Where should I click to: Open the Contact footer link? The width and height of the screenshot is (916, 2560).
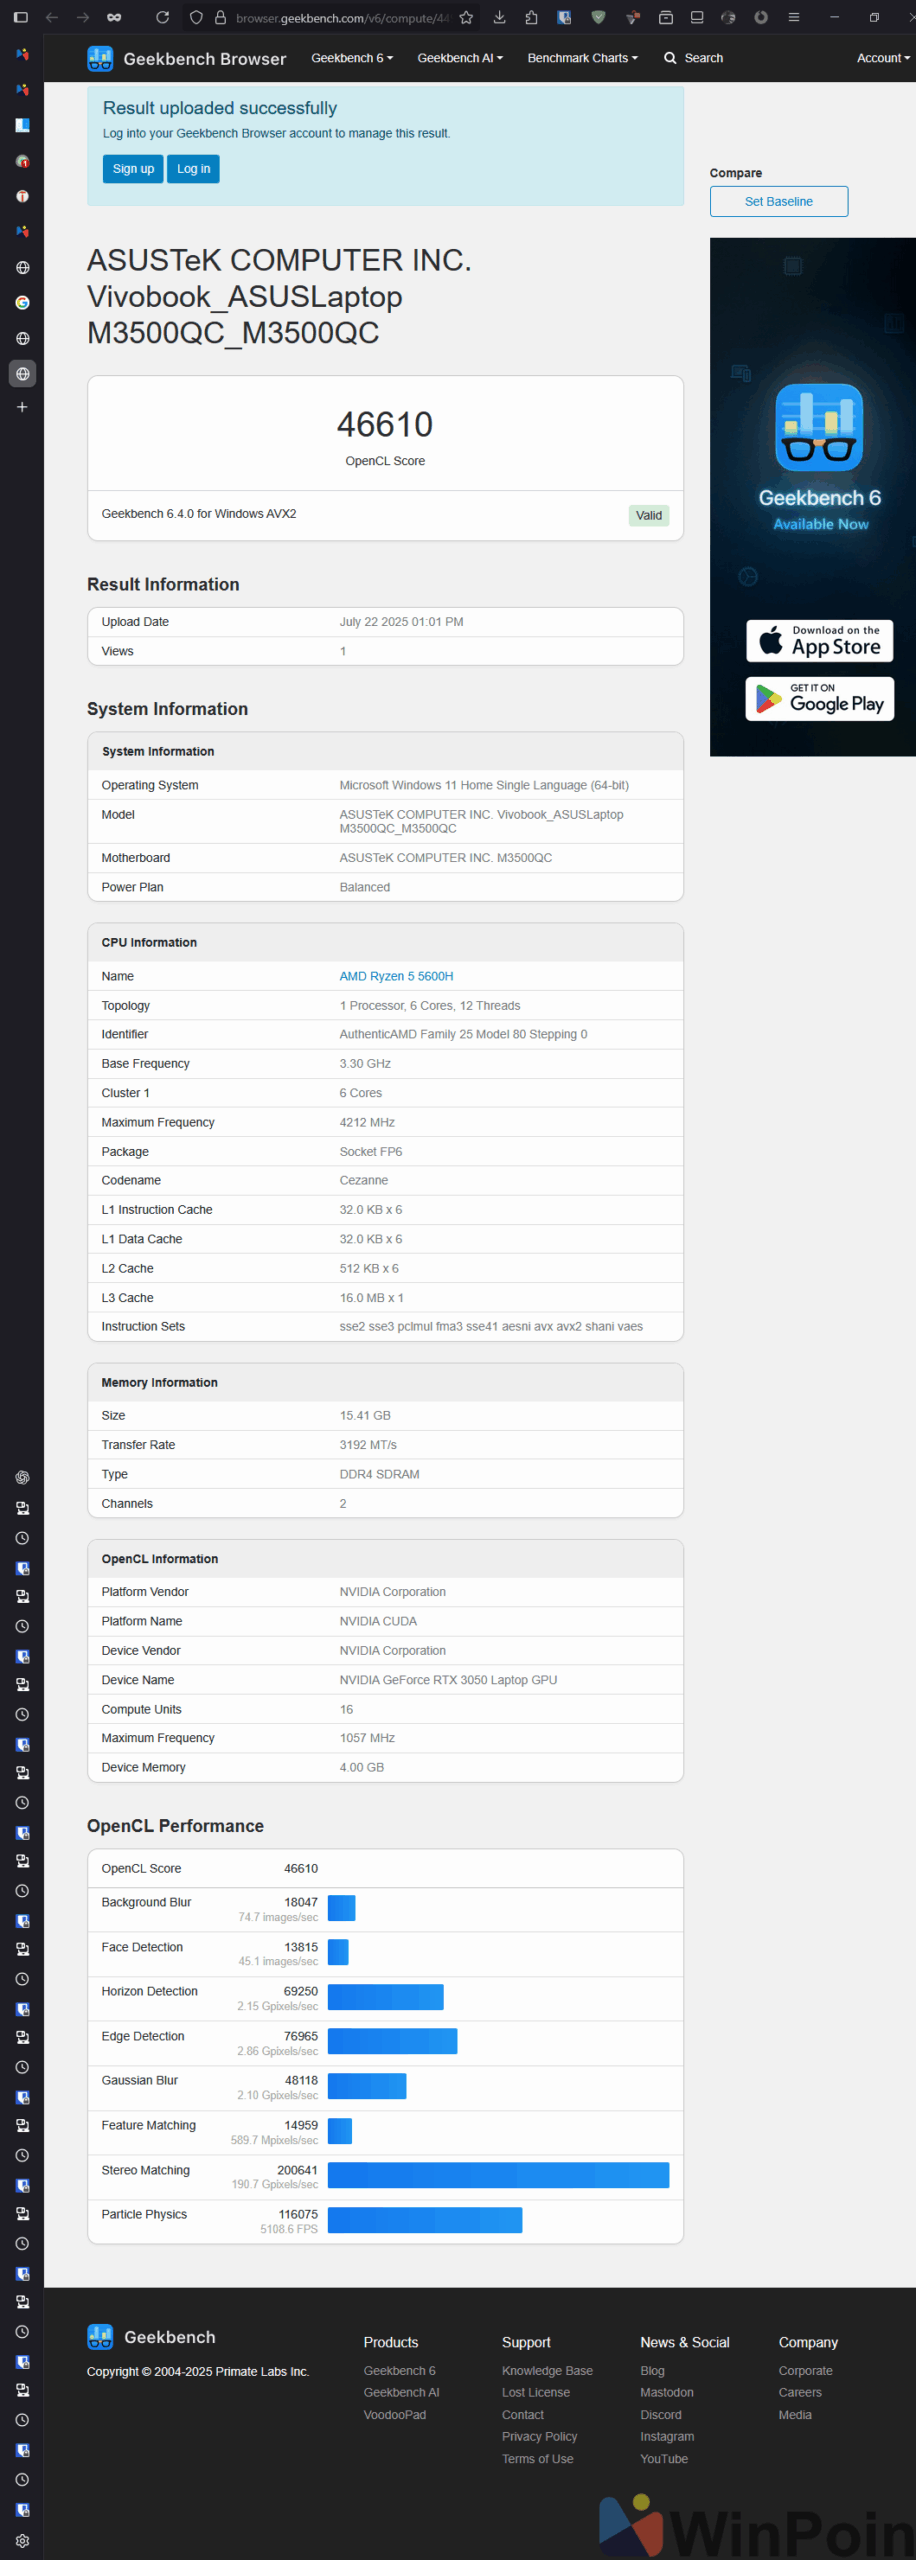pyautogui.click(x=523, y=2415)
